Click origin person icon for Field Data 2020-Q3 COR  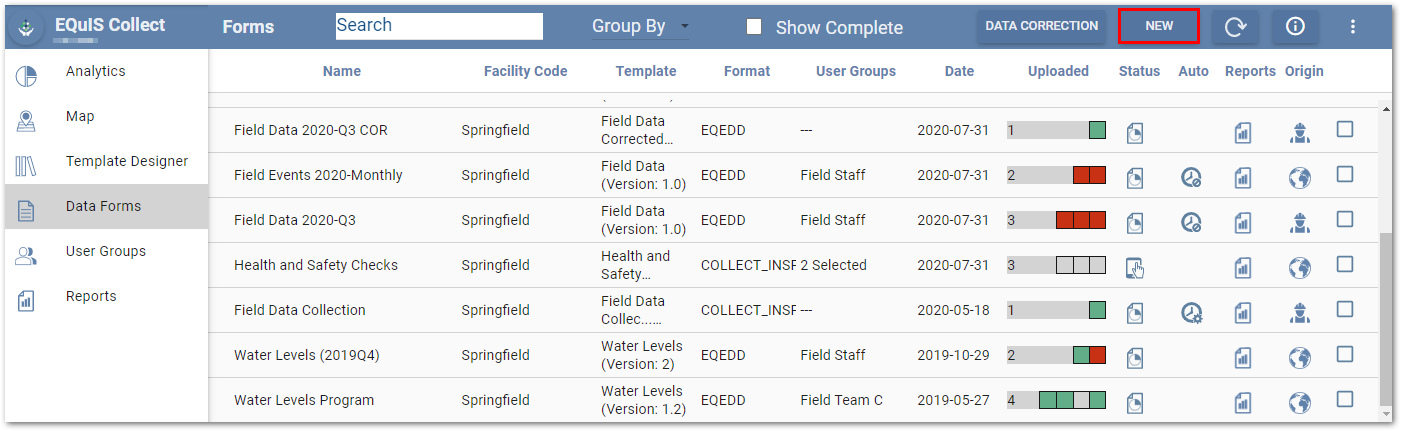1299,132
